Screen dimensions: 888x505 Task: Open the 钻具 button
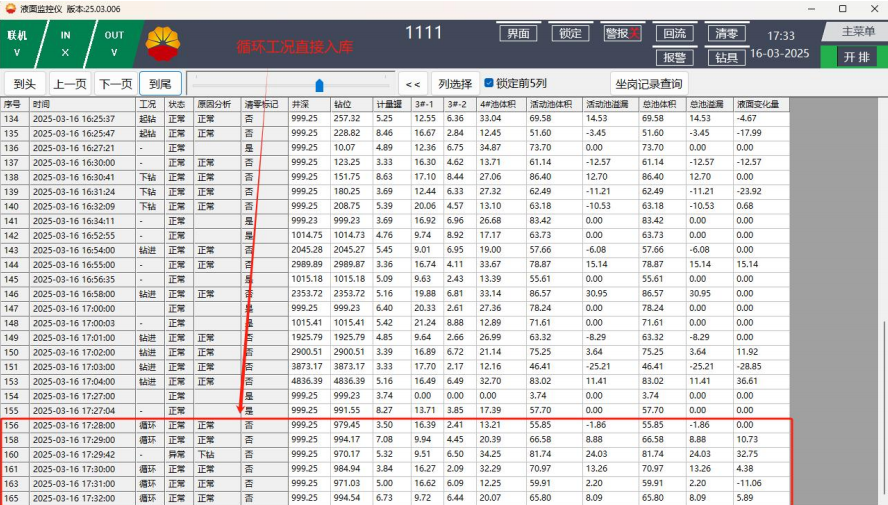coord(727,57)
